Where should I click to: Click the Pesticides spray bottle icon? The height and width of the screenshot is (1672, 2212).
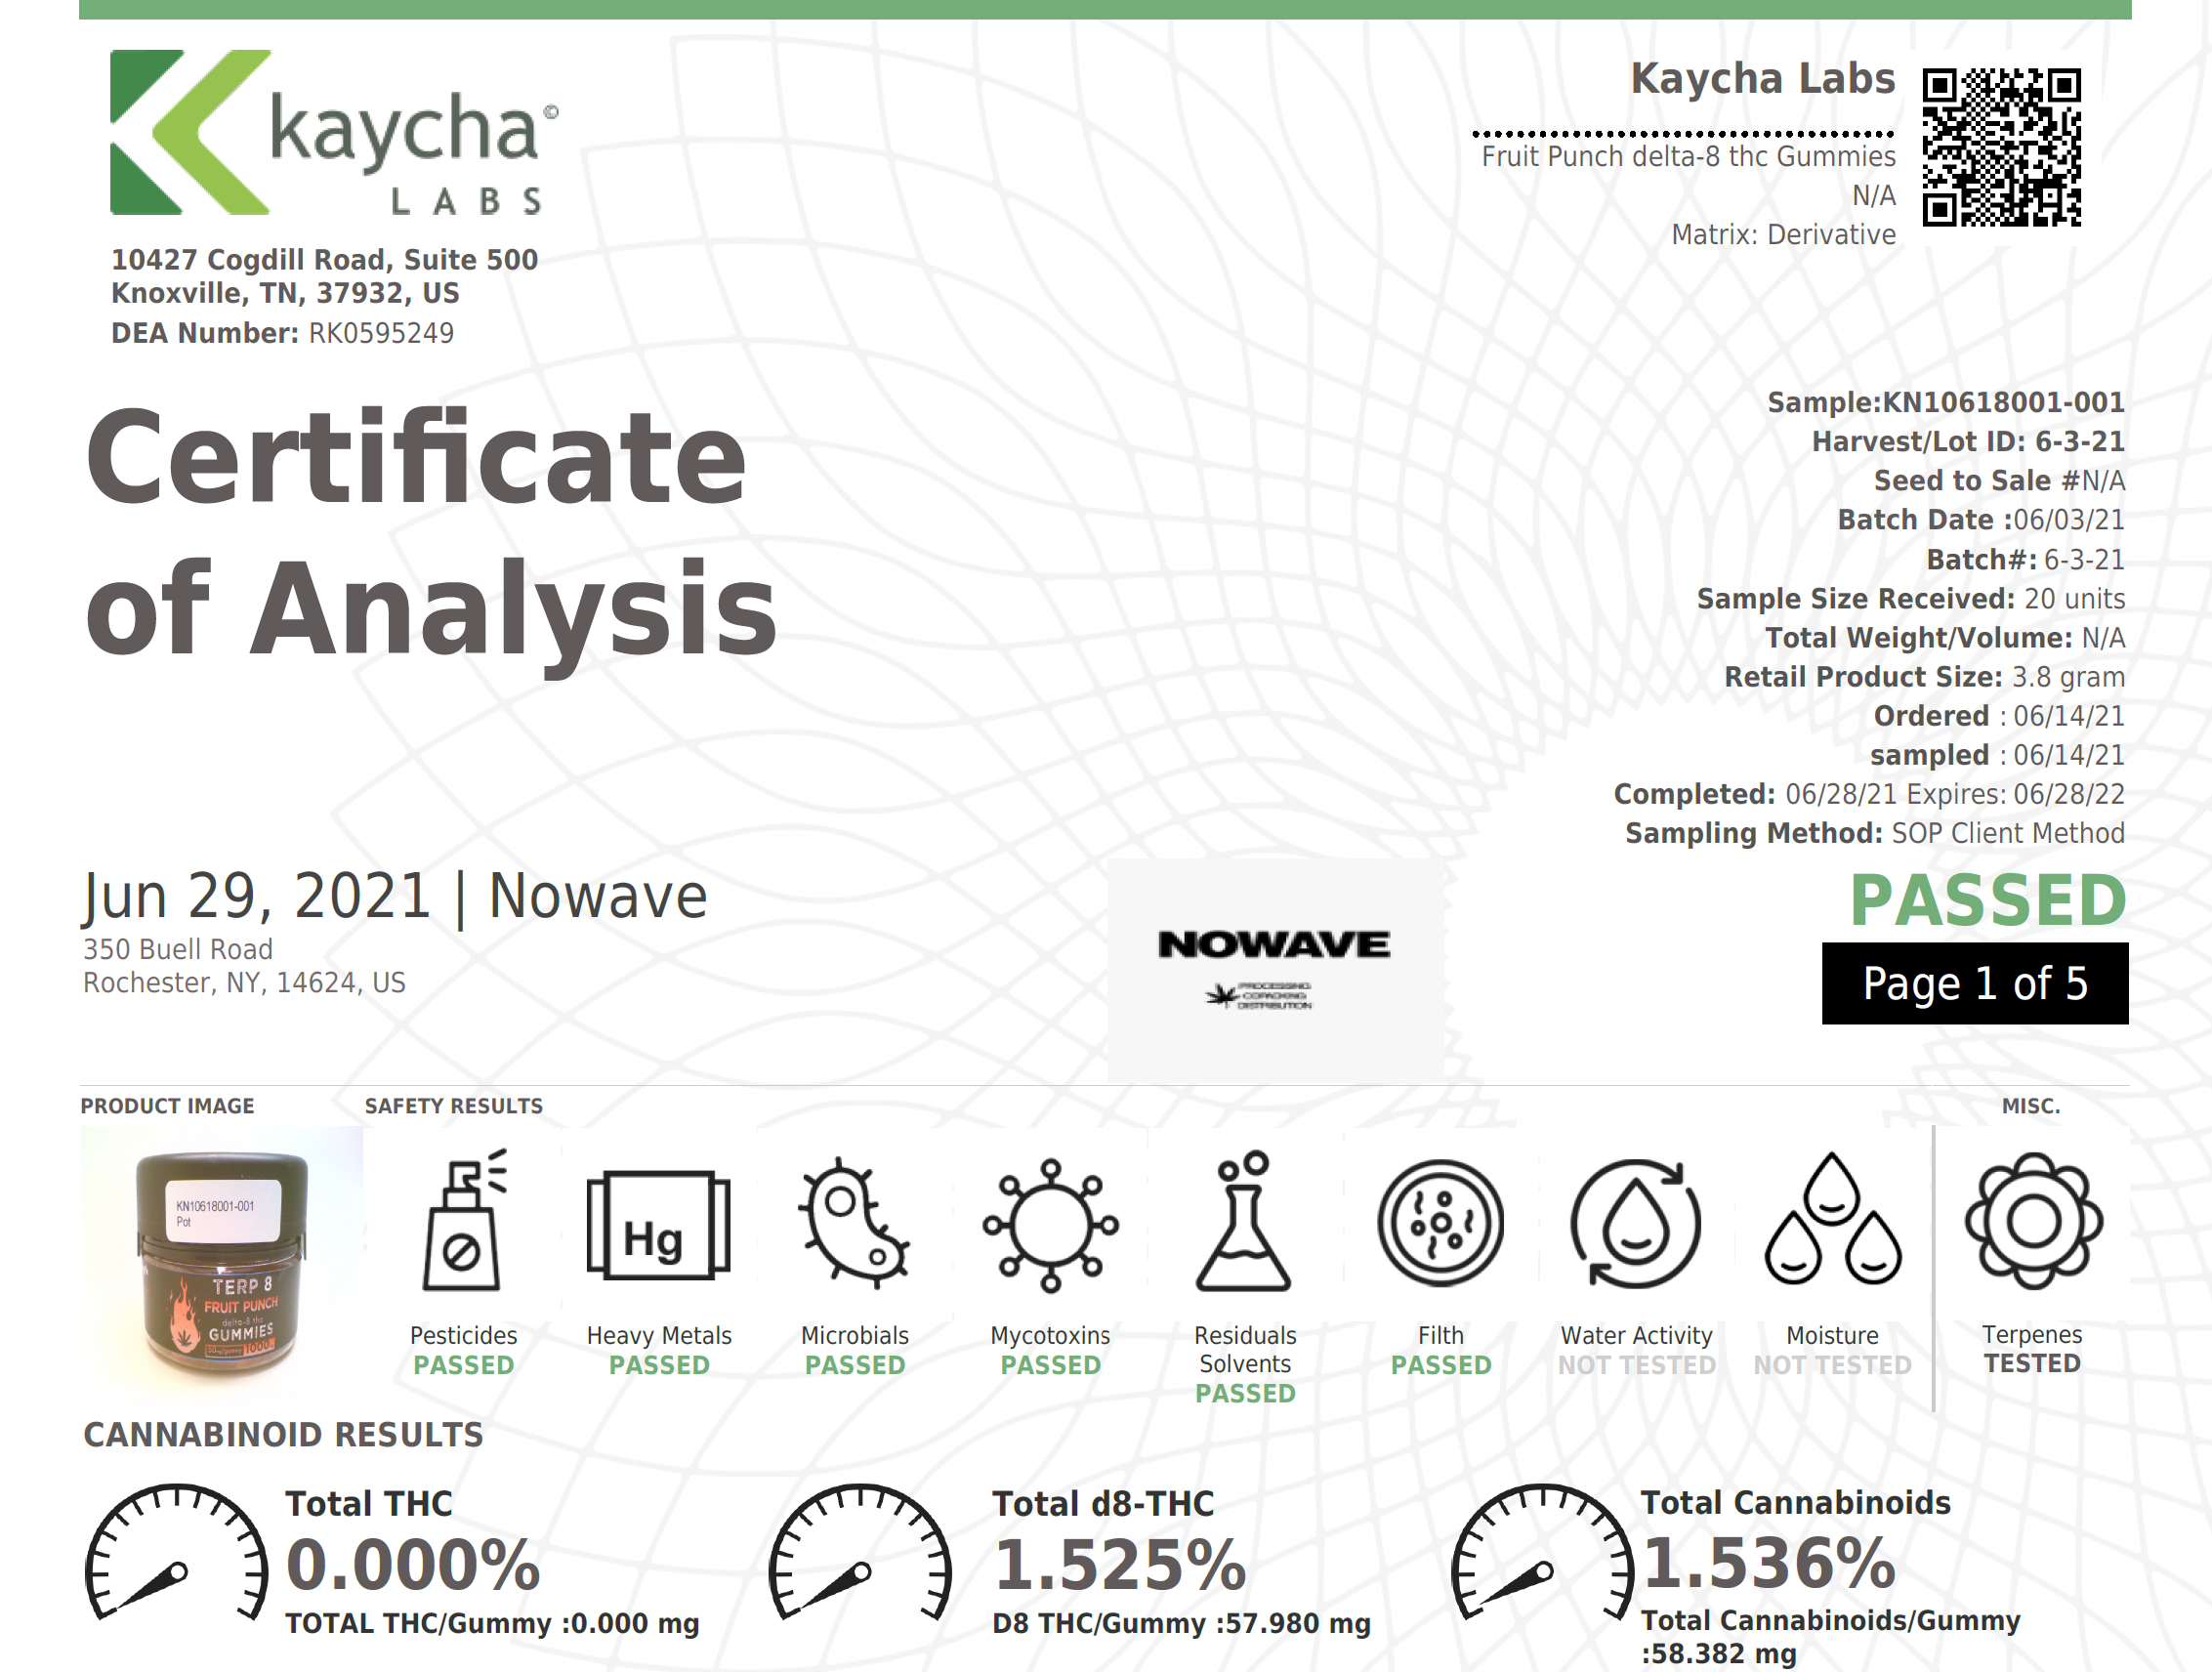463,1221
